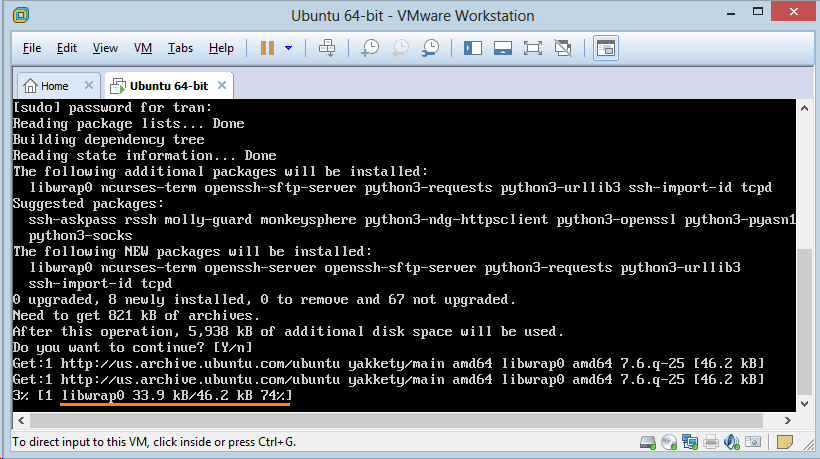820x459 pixels.
Task: Click the VMware Workstation title bar icon
Action: click(x=21, y=15)
